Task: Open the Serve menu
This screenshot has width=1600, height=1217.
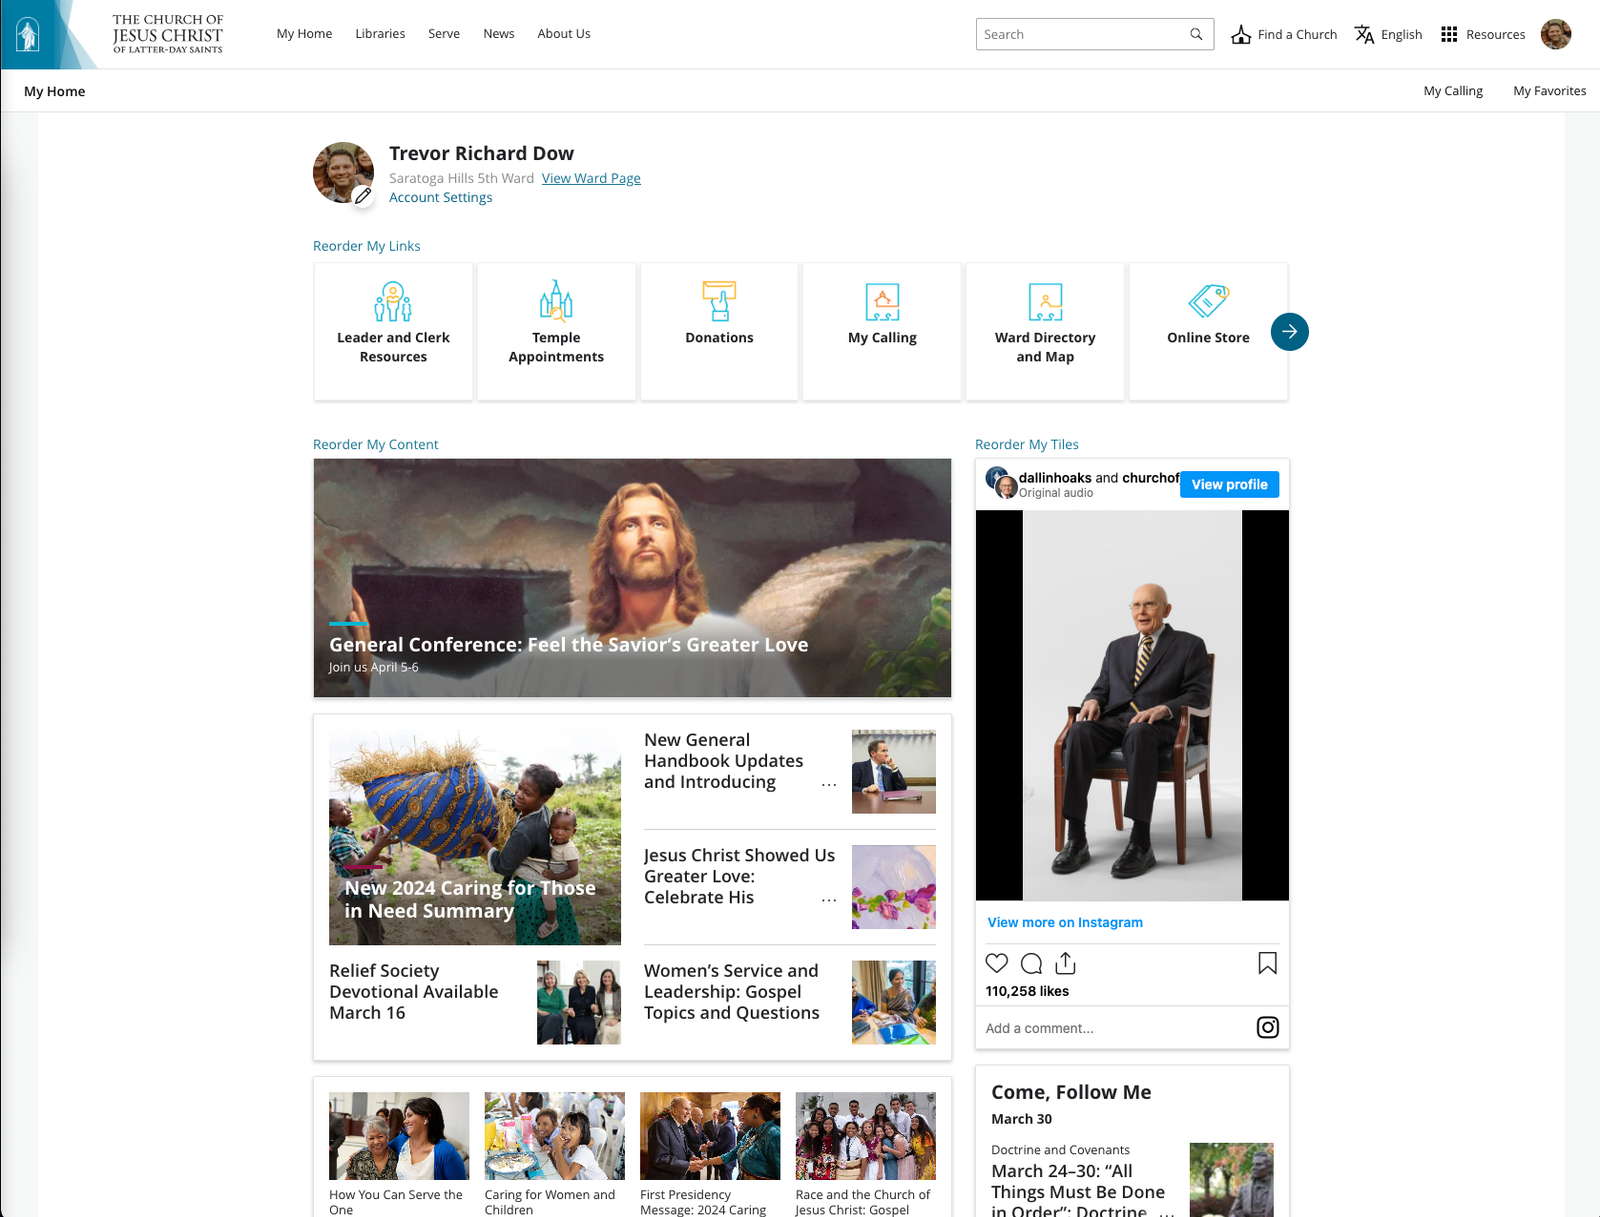Action: point(444,33)
